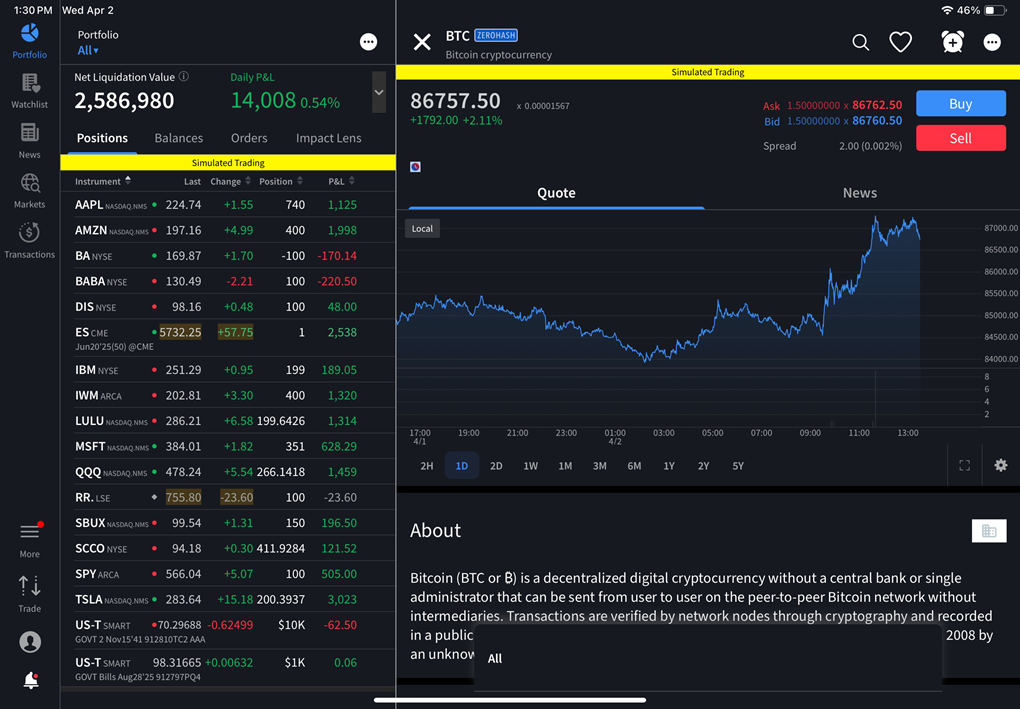Open the Watchlist sidebar icon

(x=29, y=90)
